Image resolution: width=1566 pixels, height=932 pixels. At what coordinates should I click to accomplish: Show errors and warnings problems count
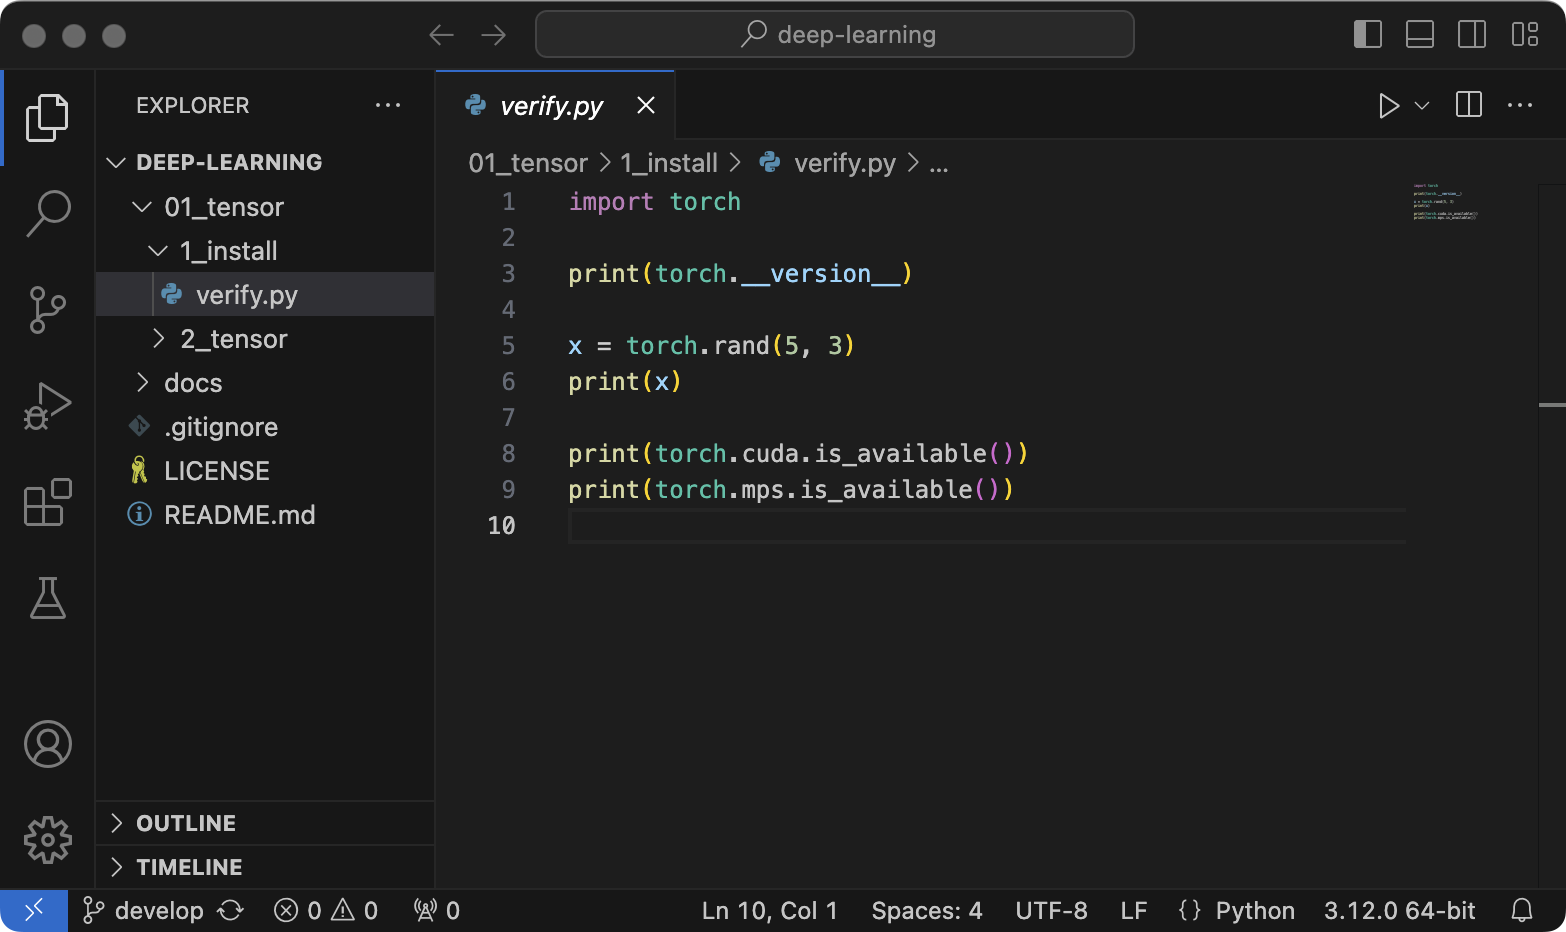(x=326, y=910)
